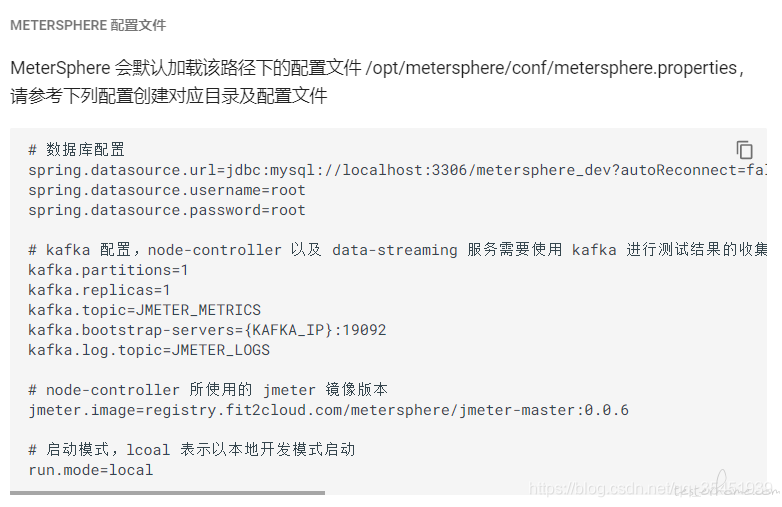
Task: Click the kafka.topic=JMETER_METRICS line
Action: pos(144,310)
